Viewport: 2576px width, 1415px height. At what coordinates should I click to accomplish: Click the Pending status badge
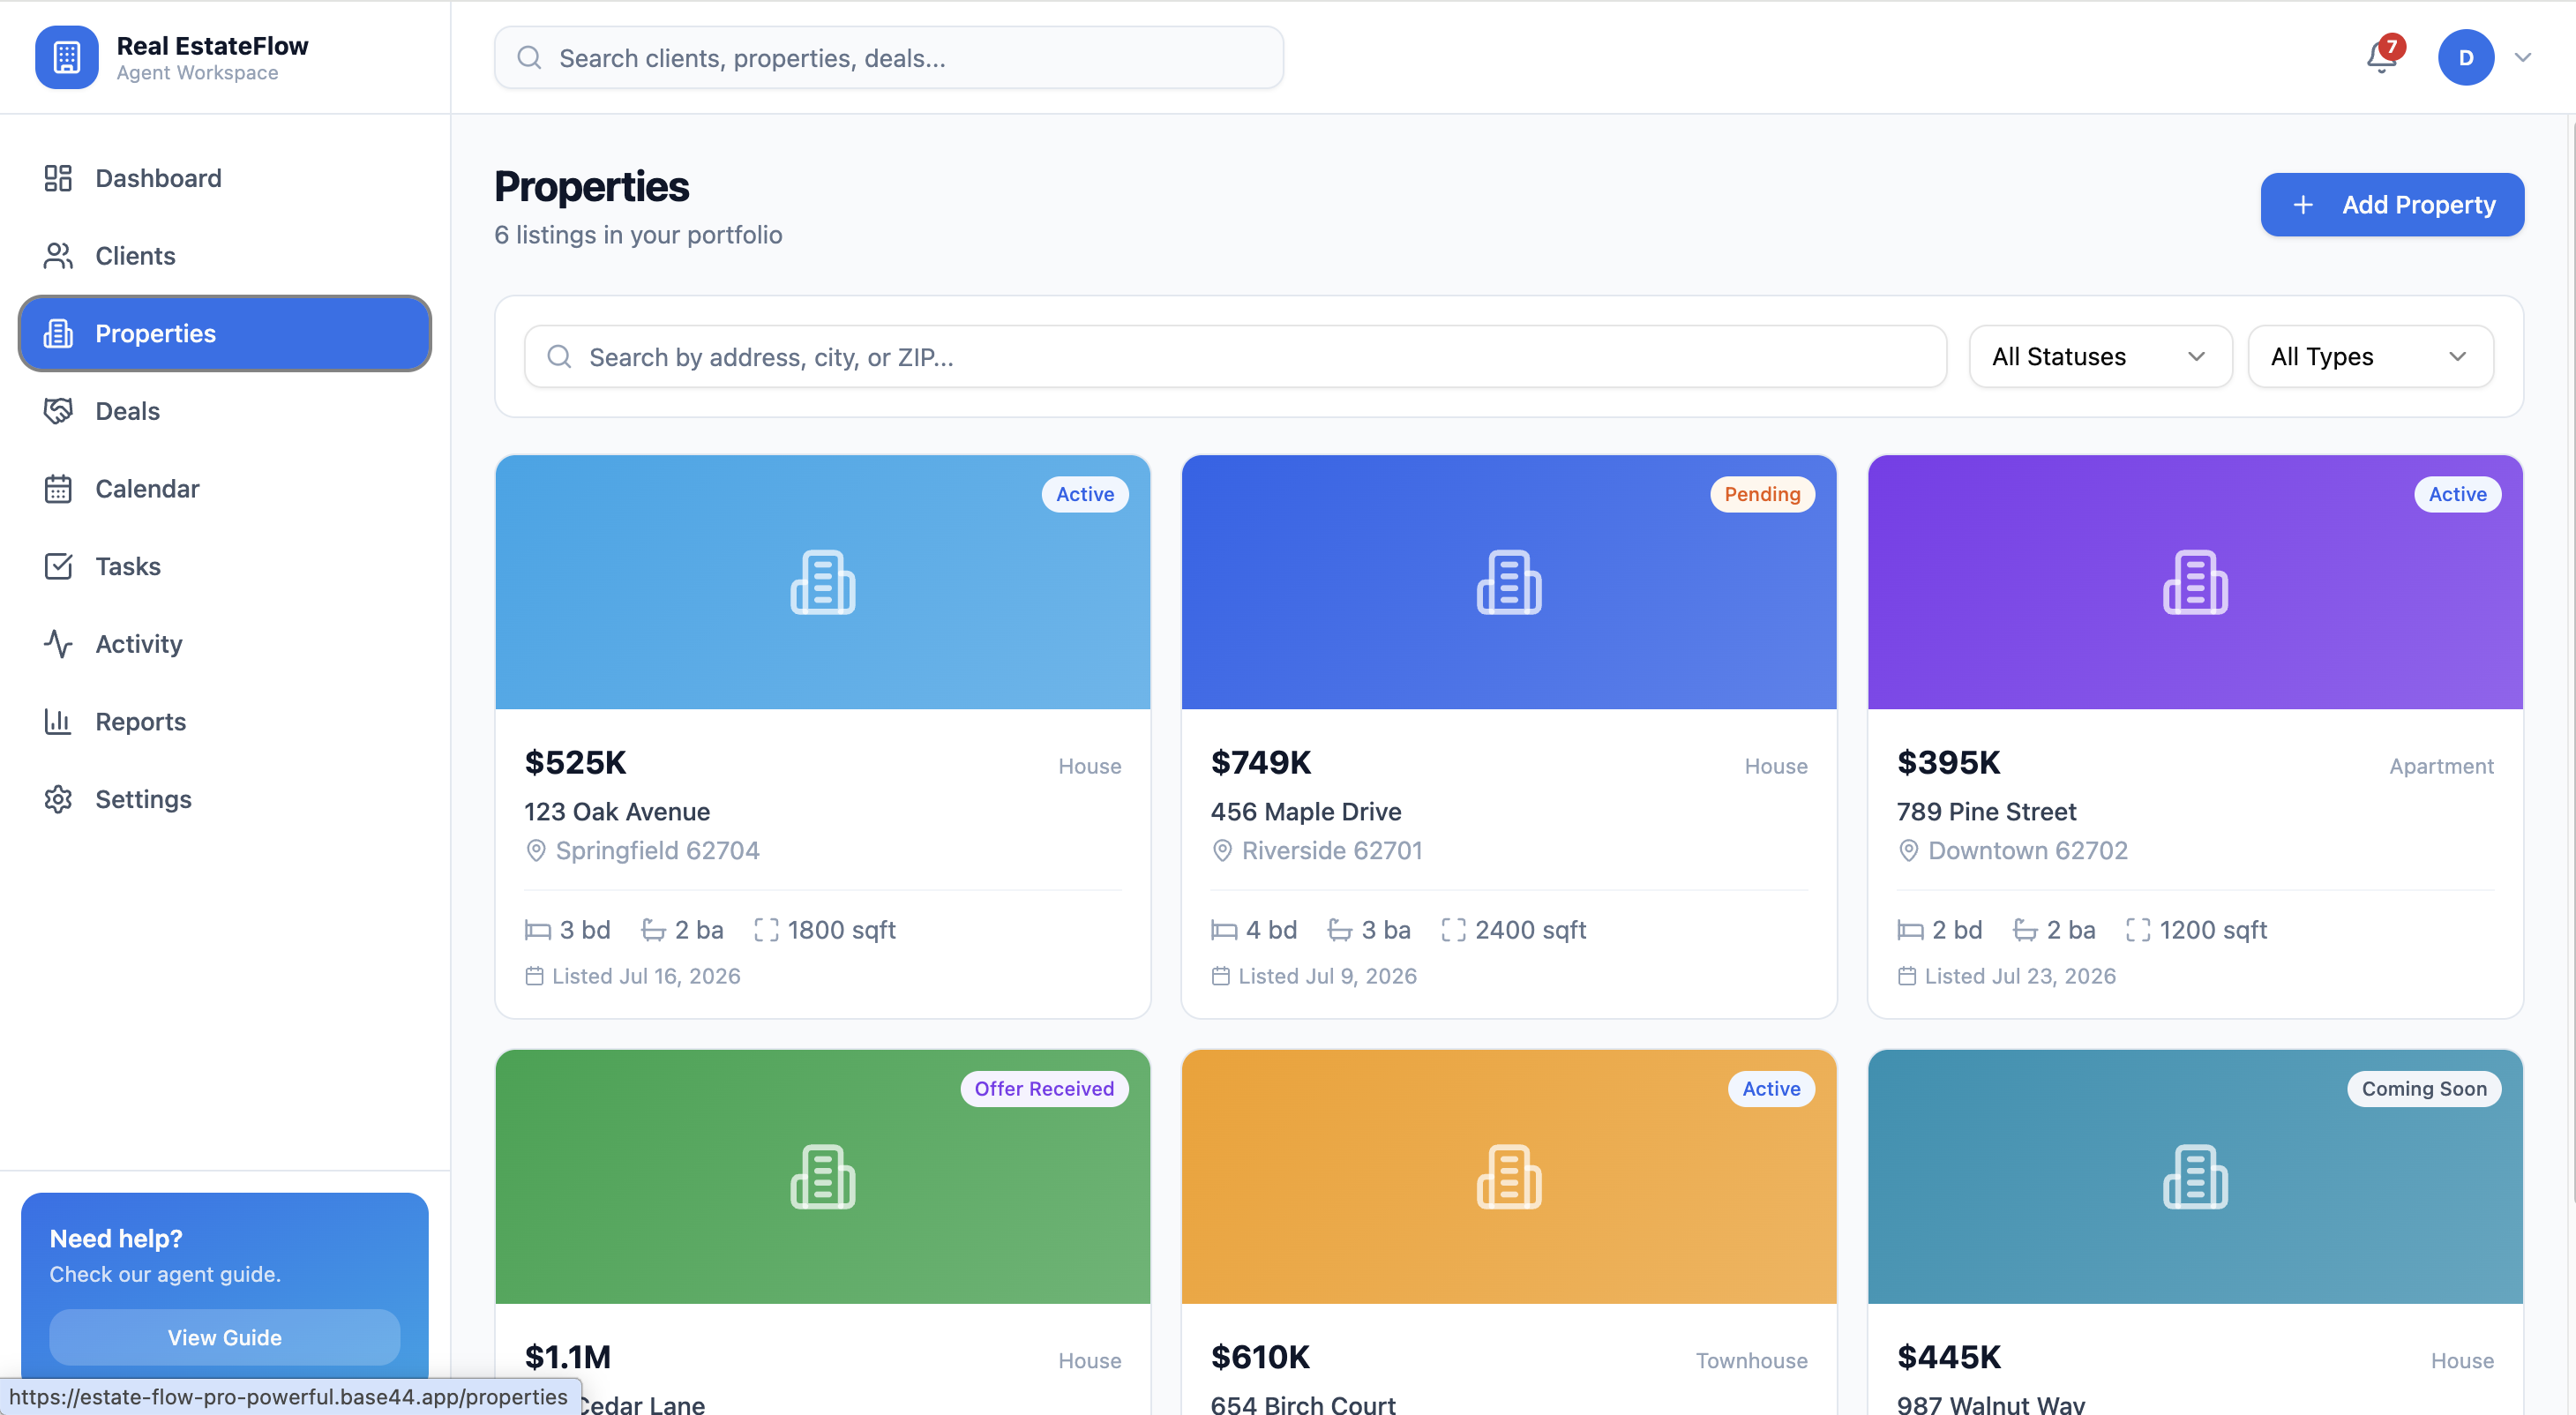1762,494
